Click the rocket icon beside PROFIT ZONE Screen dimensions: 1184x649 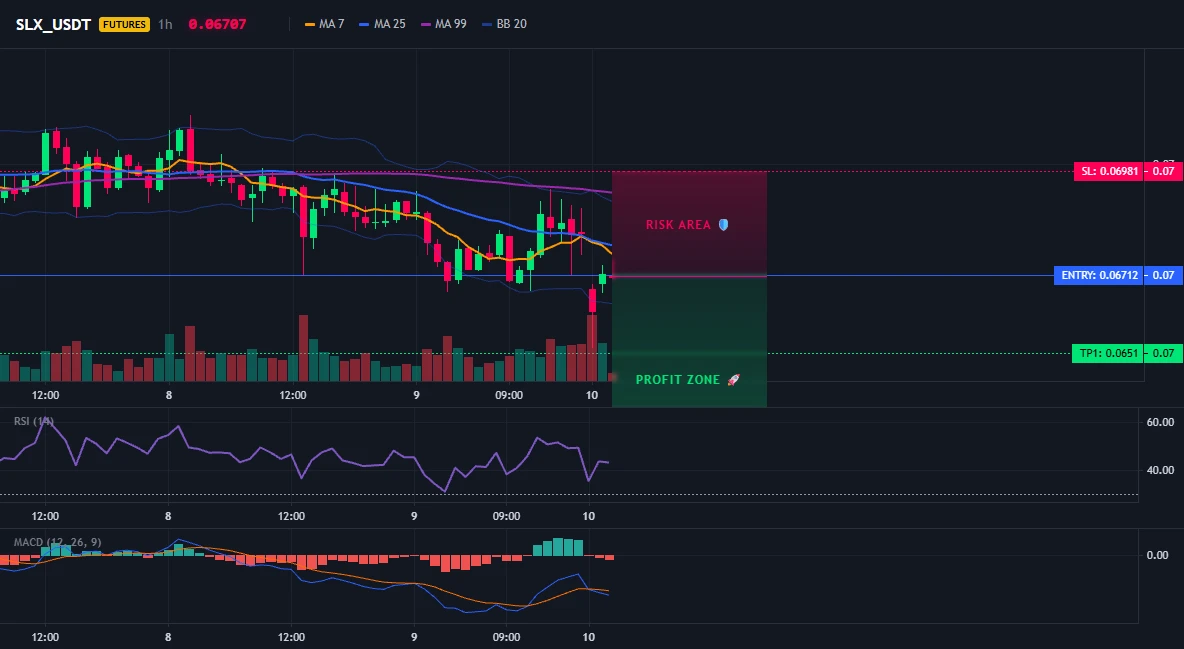click(733, 379)
